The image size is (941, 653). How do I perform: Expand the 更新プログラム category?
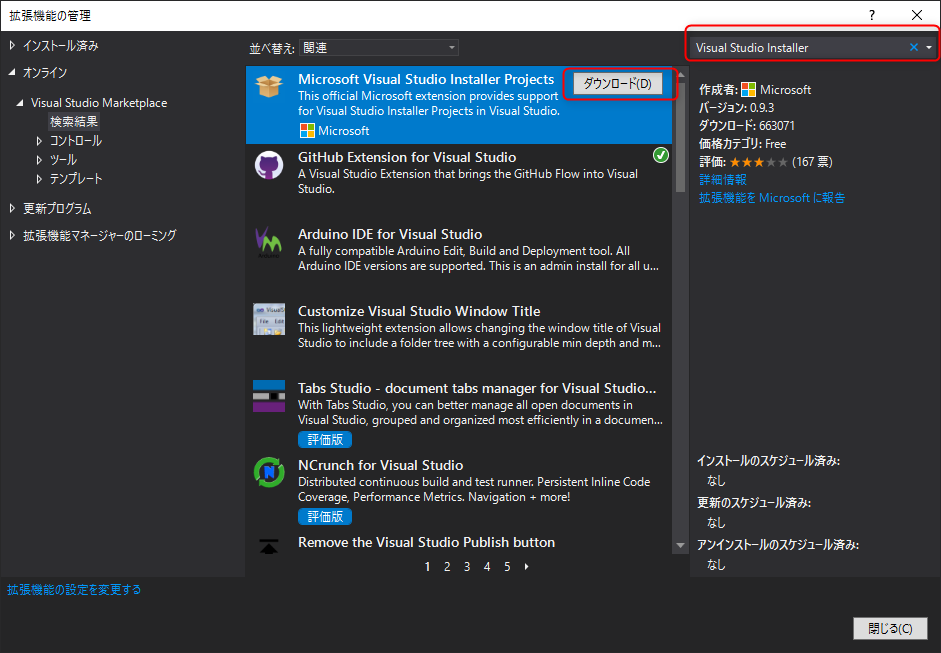point(13,209)
